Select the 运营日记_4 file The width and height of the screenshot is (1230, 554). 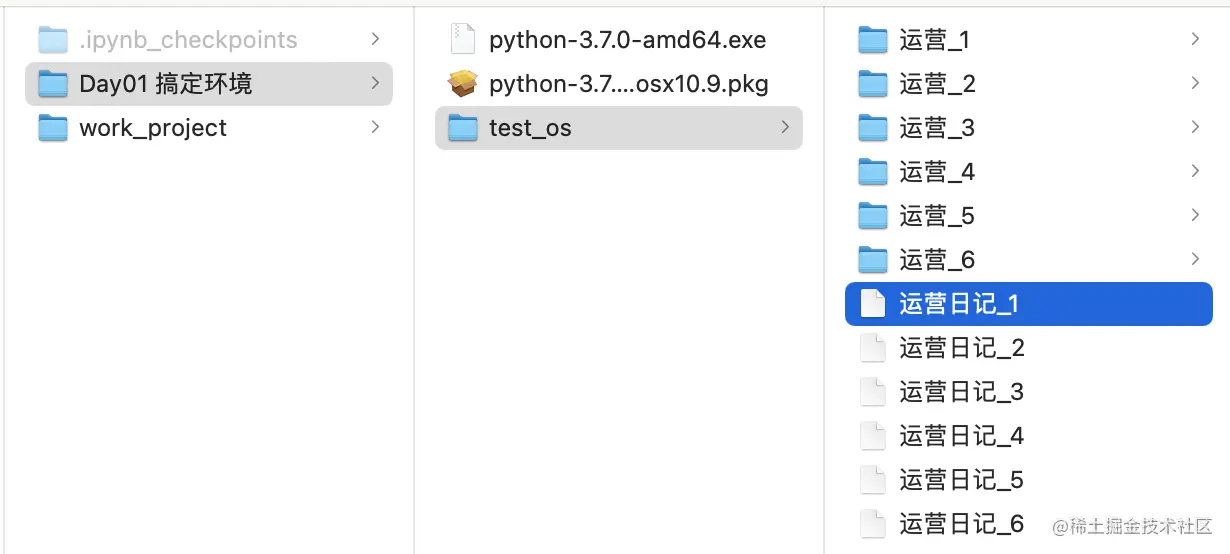coord(1029,436)
